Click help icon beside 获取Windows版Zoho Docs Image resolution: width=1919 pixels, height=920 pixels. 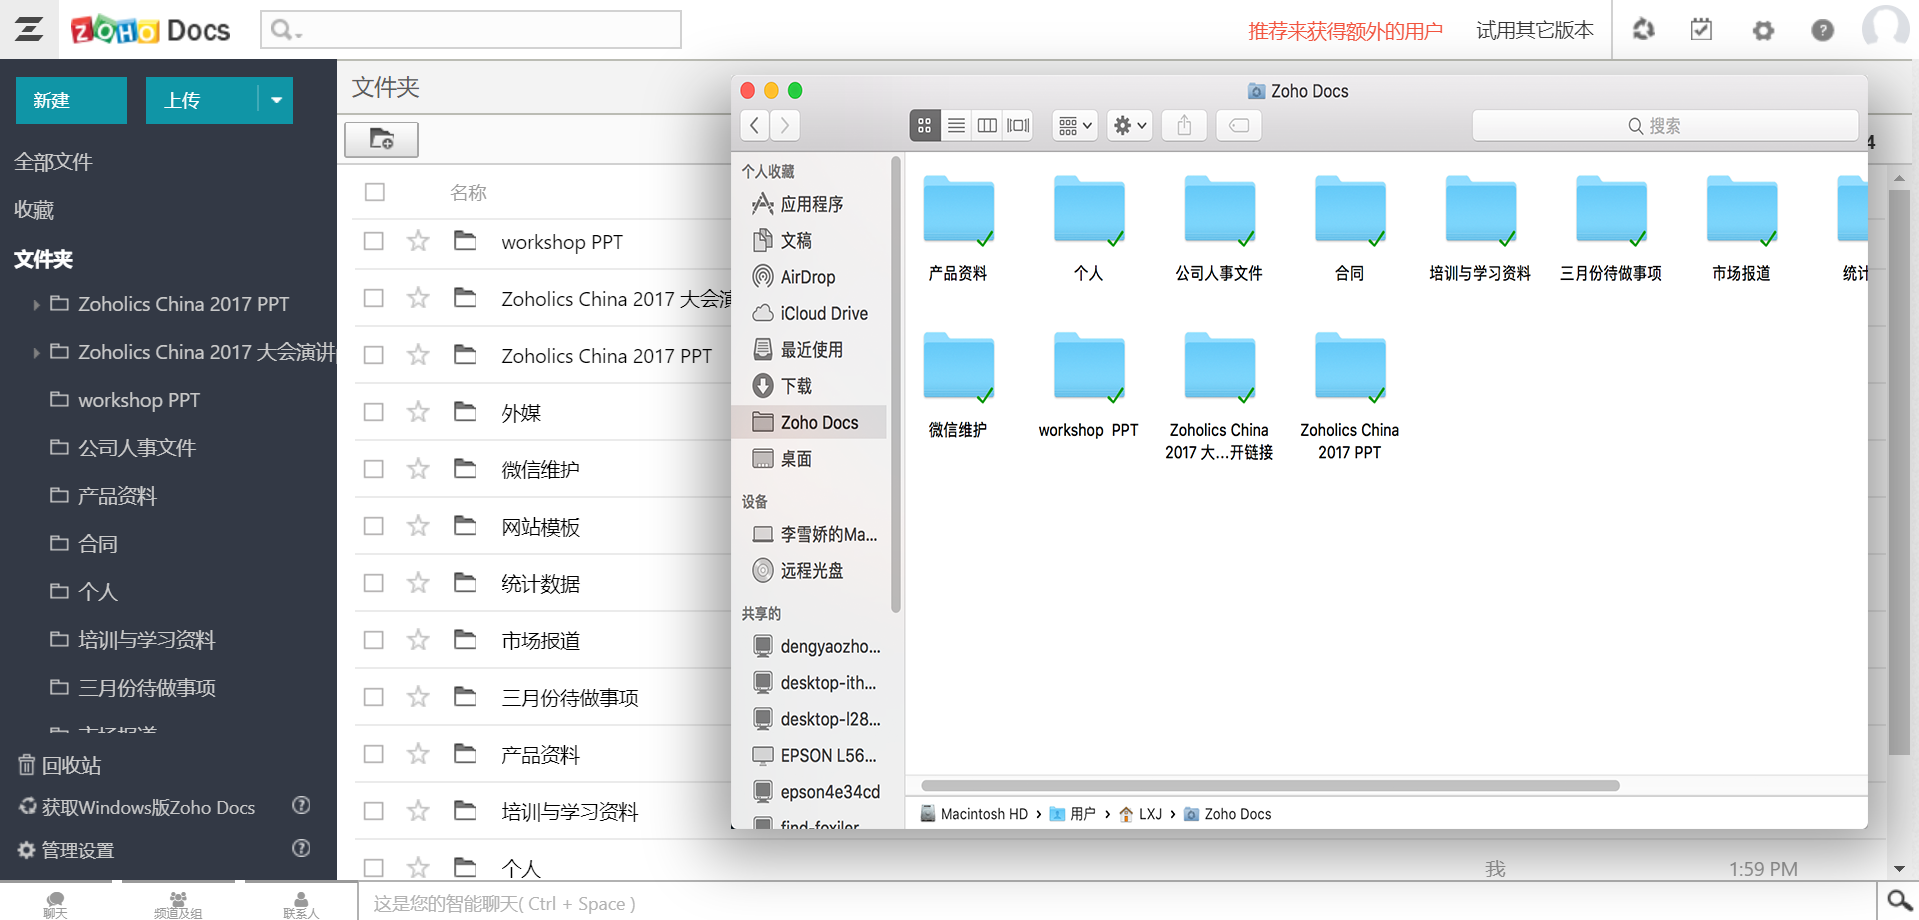300,805
